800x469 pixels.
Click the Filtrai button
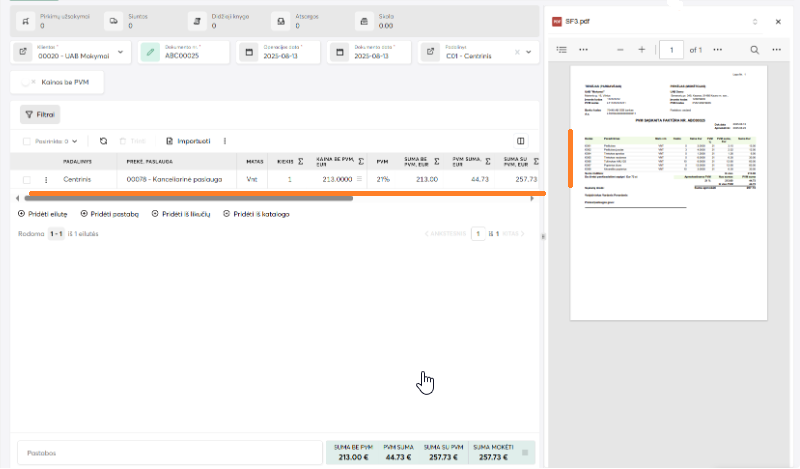point(40,115)
